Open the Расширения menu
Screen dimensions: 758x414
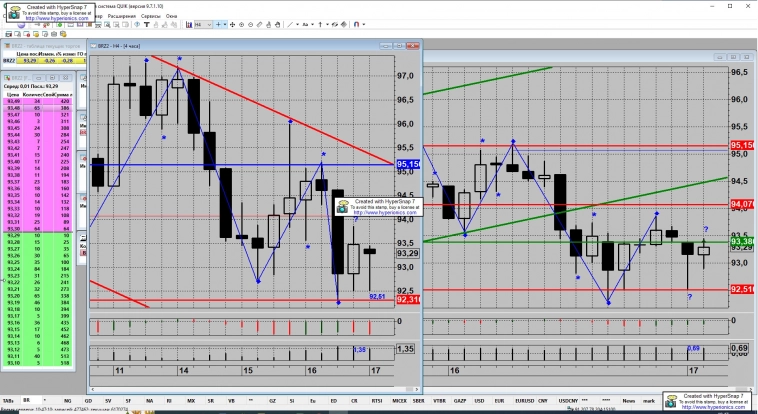tap(121, 16)
